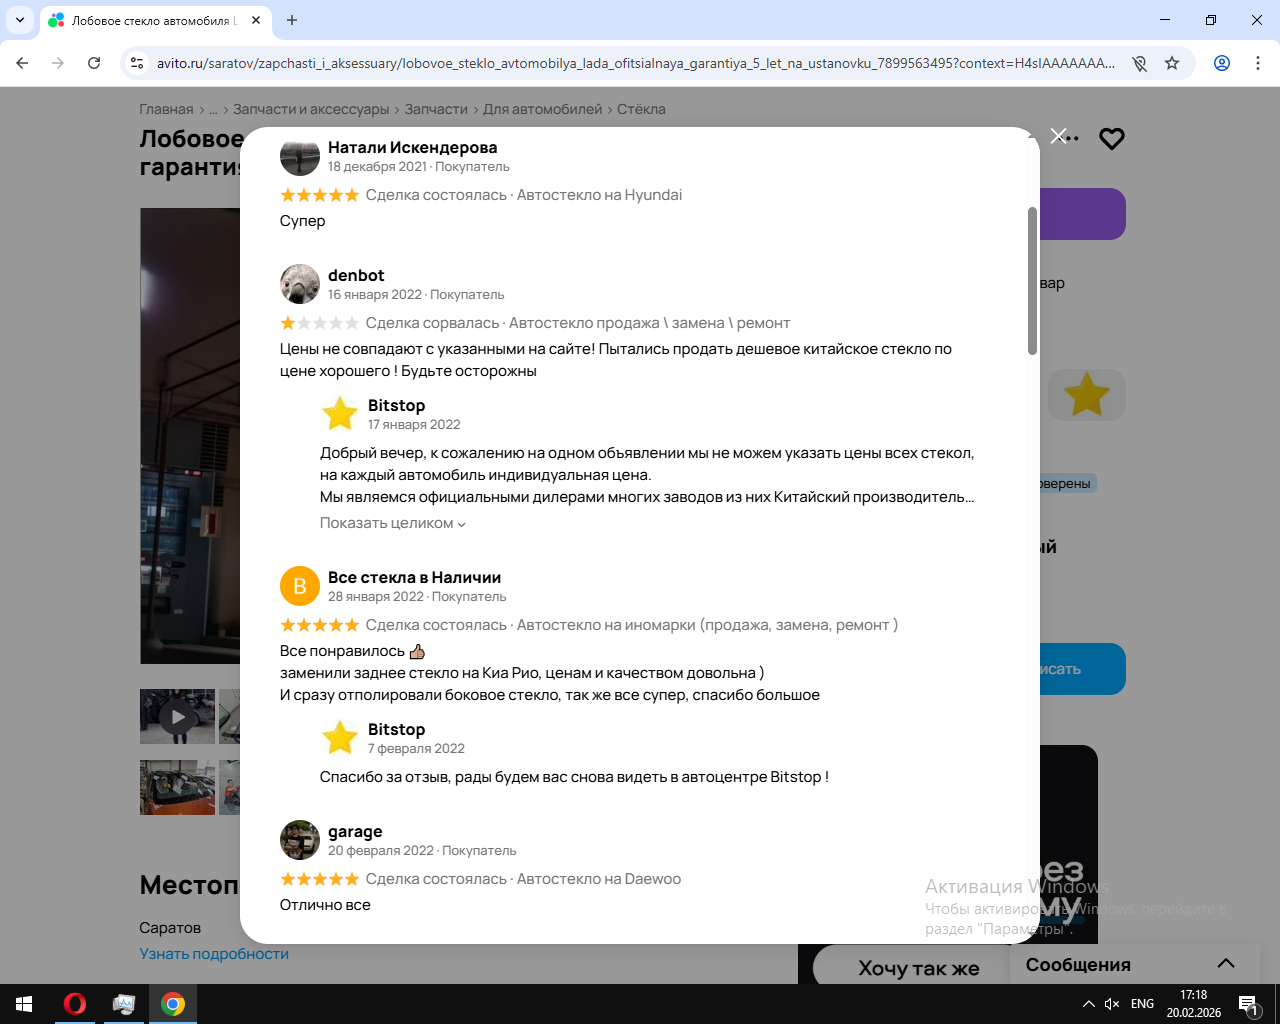Open a new browser tab
The image size is (1280, 1024).
[x=292, y=20]
